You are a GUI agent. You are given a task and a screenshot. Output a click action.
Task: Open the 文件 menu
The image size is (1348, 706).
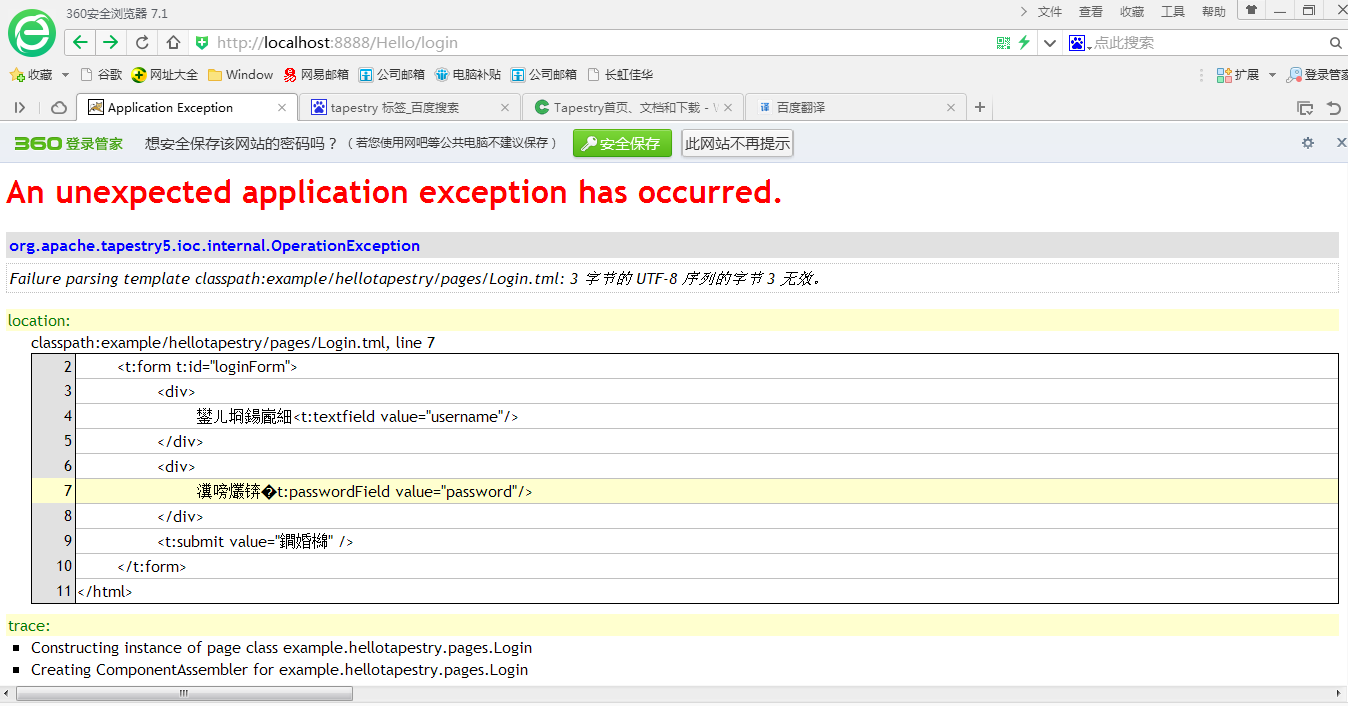[x=1050, y=12]
